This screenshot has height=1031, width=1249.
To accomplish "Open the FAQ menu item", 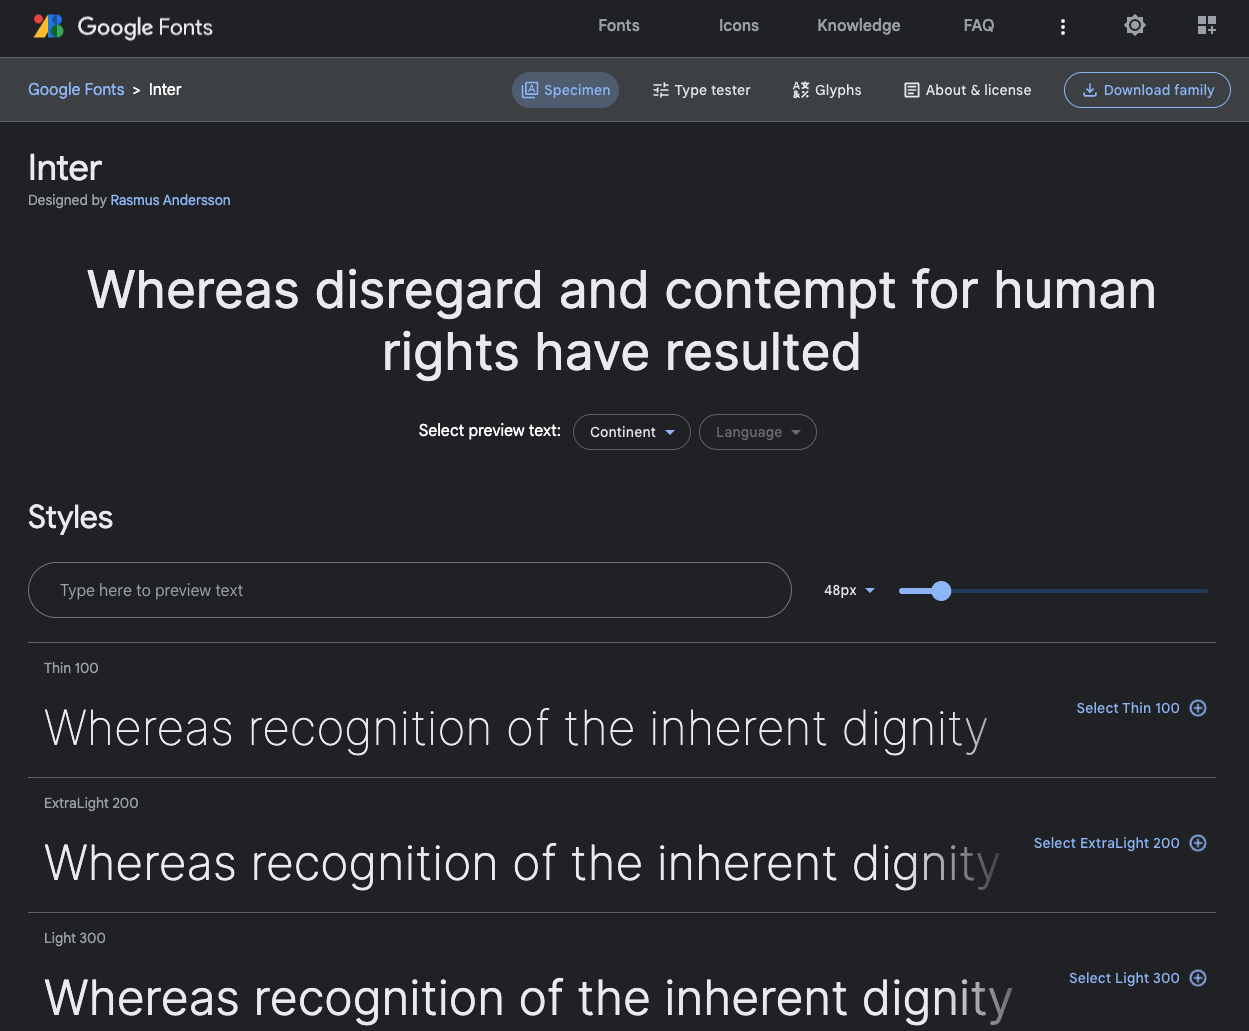I will coord(979,26).
